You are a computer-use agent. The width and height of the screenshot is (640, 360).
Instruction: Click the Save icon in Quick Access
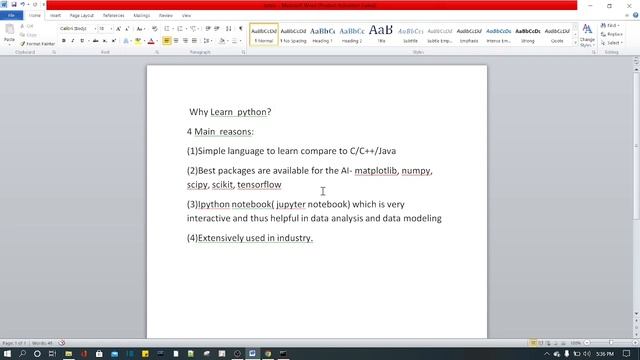[14, 4]
